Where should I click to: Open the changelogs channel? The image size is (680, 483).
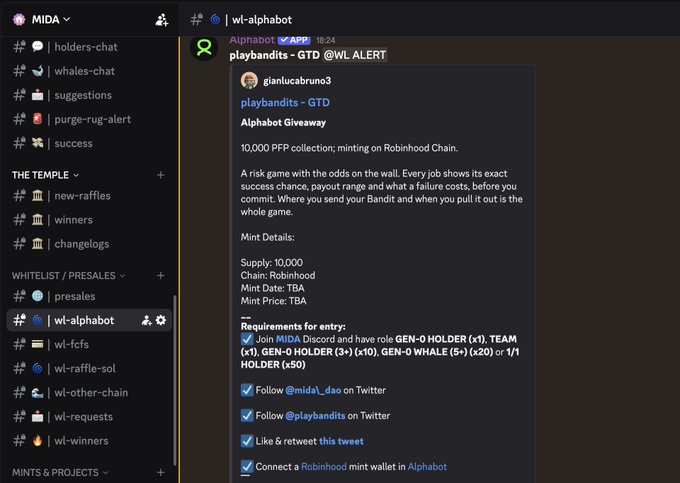coord(89,244)
